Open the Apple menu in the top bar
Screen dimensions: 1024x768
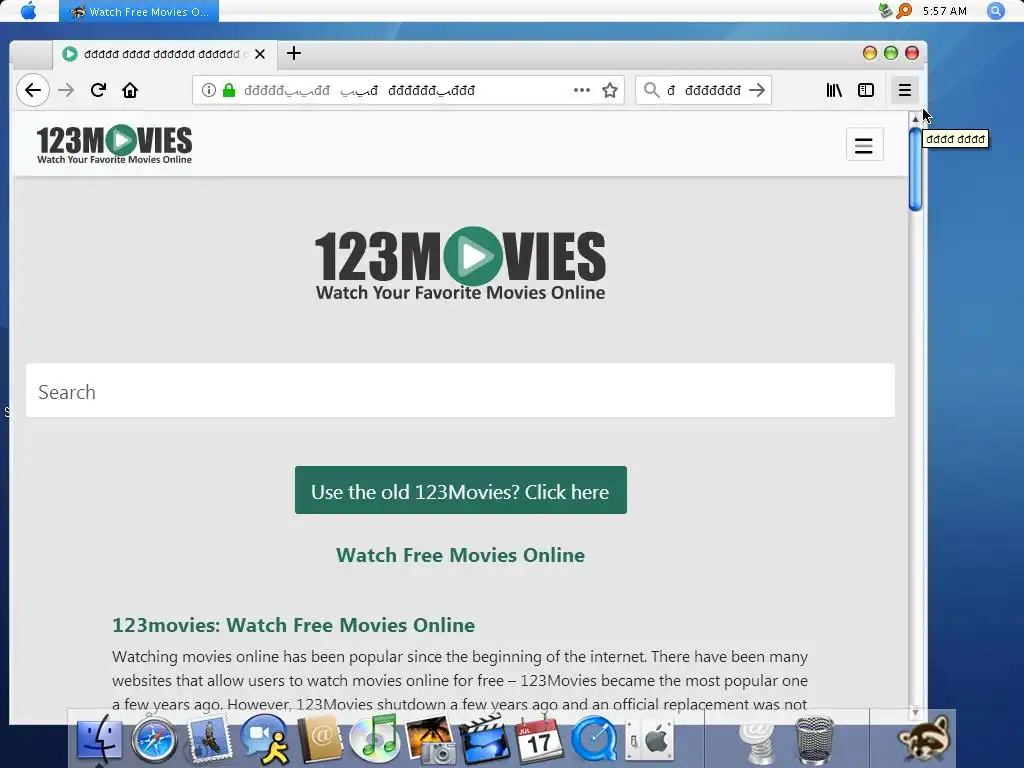pyautogui.click(x=28, y=11)
